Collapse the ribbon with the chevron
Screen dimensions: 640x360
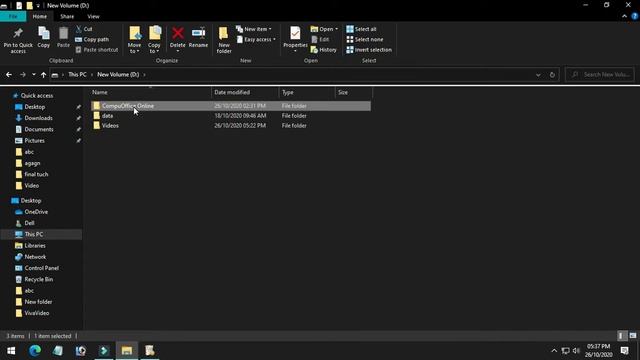(624, 16)
